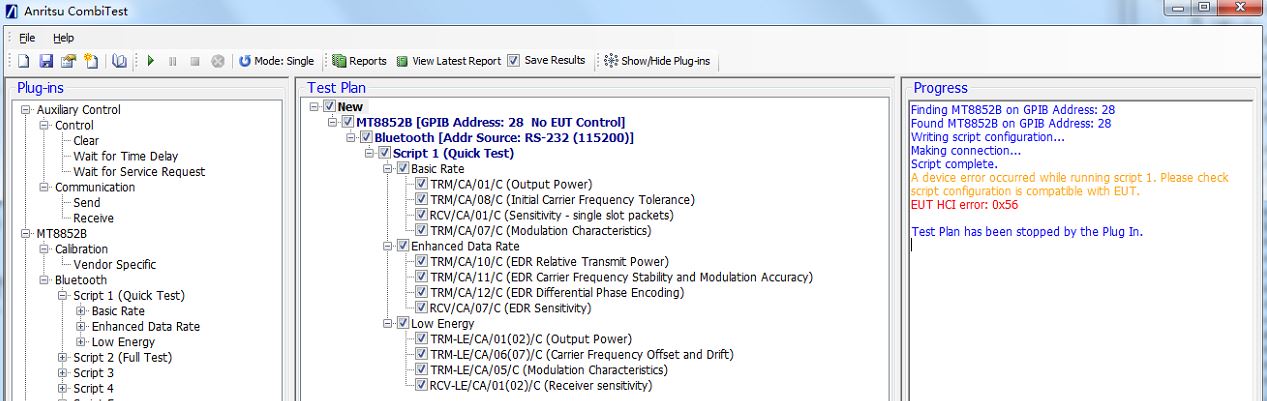Click the Pause toolbar icon

172,61
